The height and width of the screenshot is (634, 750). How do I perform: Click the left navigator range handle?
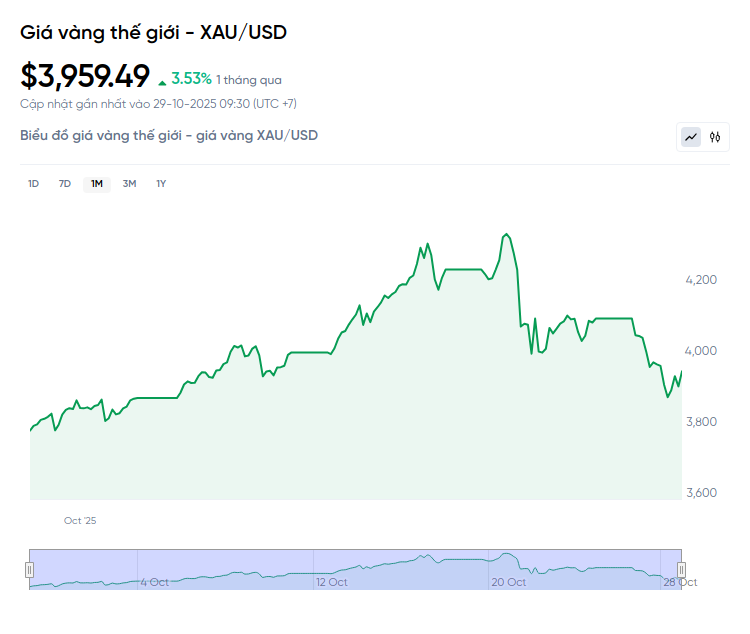29,569
